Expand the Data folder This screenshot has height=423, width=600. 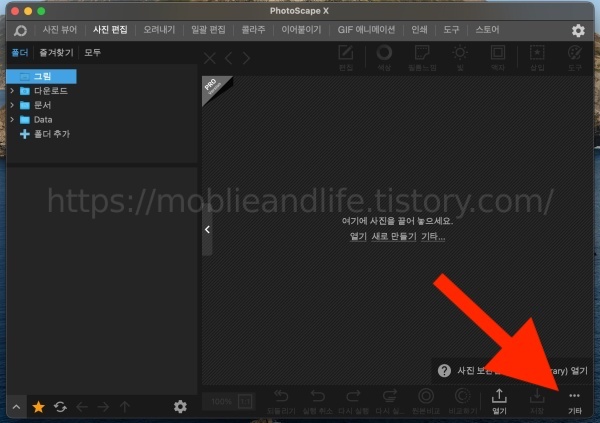[x=12, y=119]
